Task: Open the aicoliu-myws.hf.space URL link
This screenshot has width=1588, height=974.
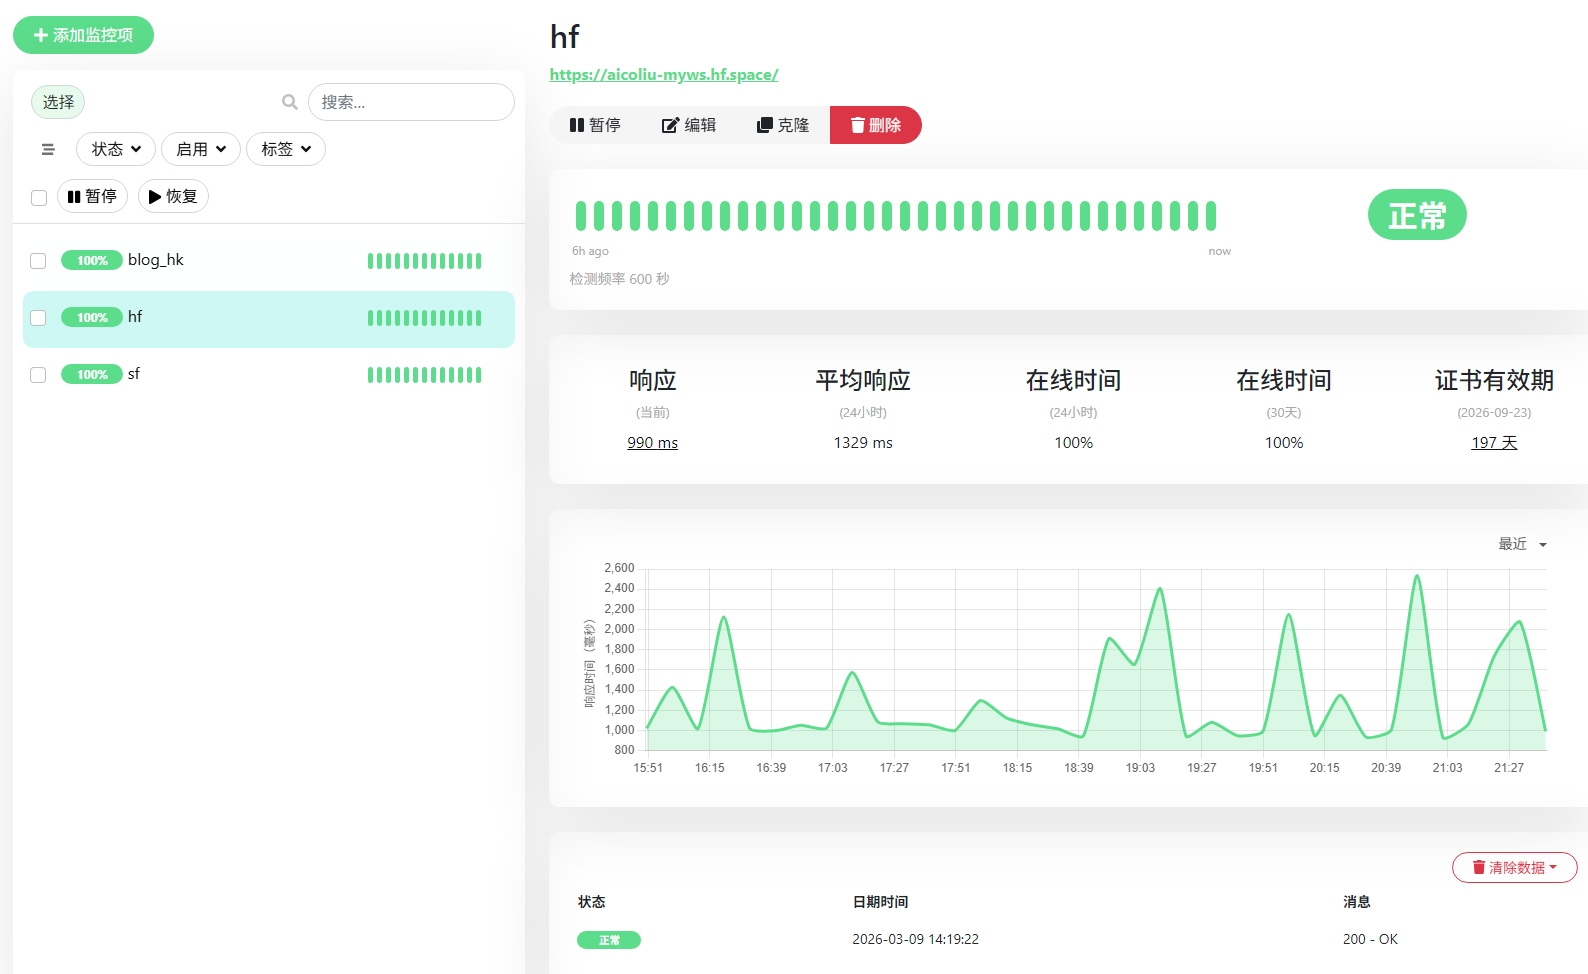Action: (x=664, y=74)
